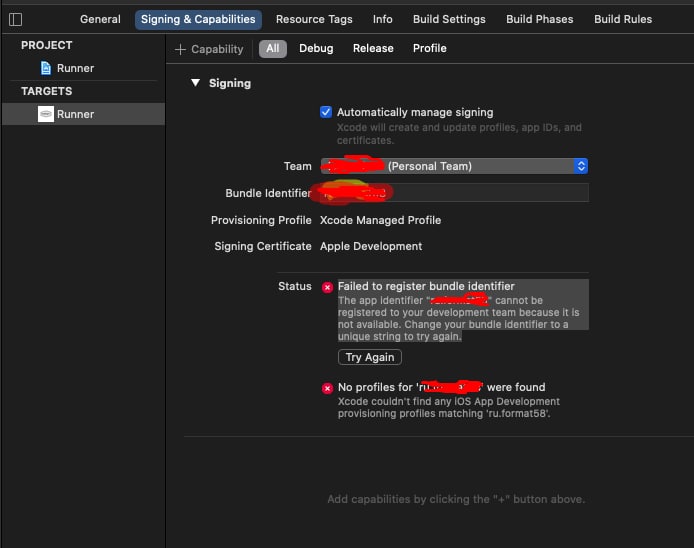Image resolution: width=694 pixels, height=548 pixels.
Task: Click the Apple Development certificate value
Action: 371,247
